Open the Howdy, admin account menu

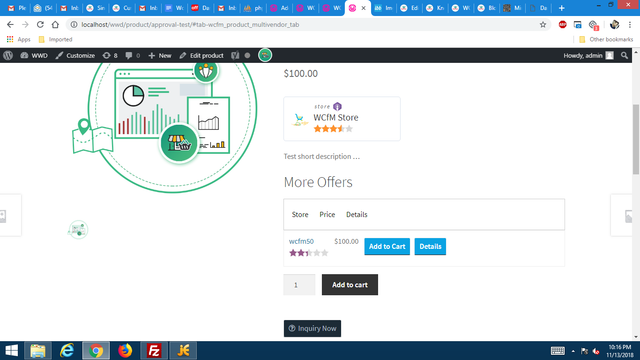(588, 56)
